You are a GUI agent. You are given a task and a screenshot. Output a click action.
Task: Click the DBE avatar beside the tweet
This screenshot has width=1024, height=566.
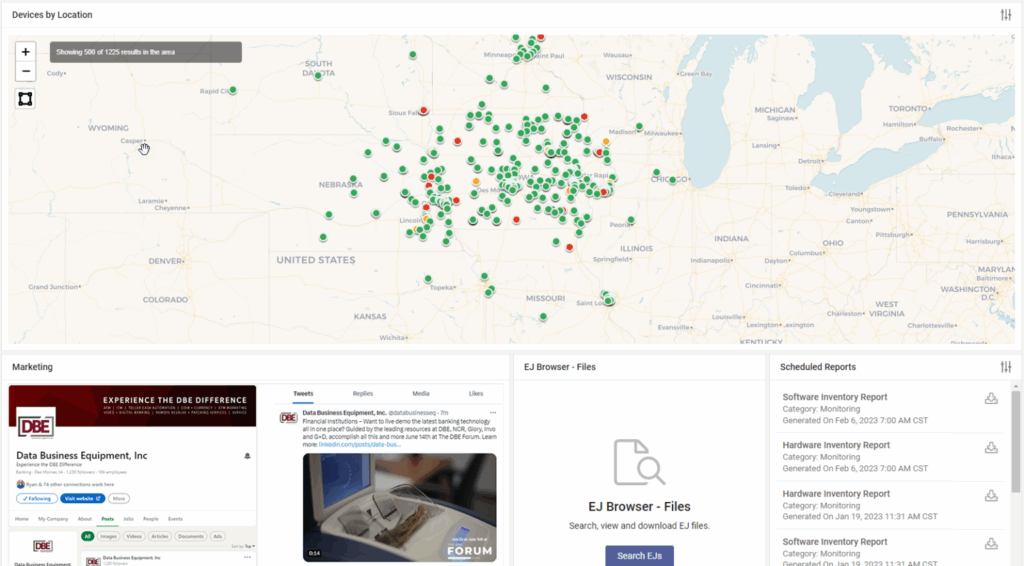[289, 418]
